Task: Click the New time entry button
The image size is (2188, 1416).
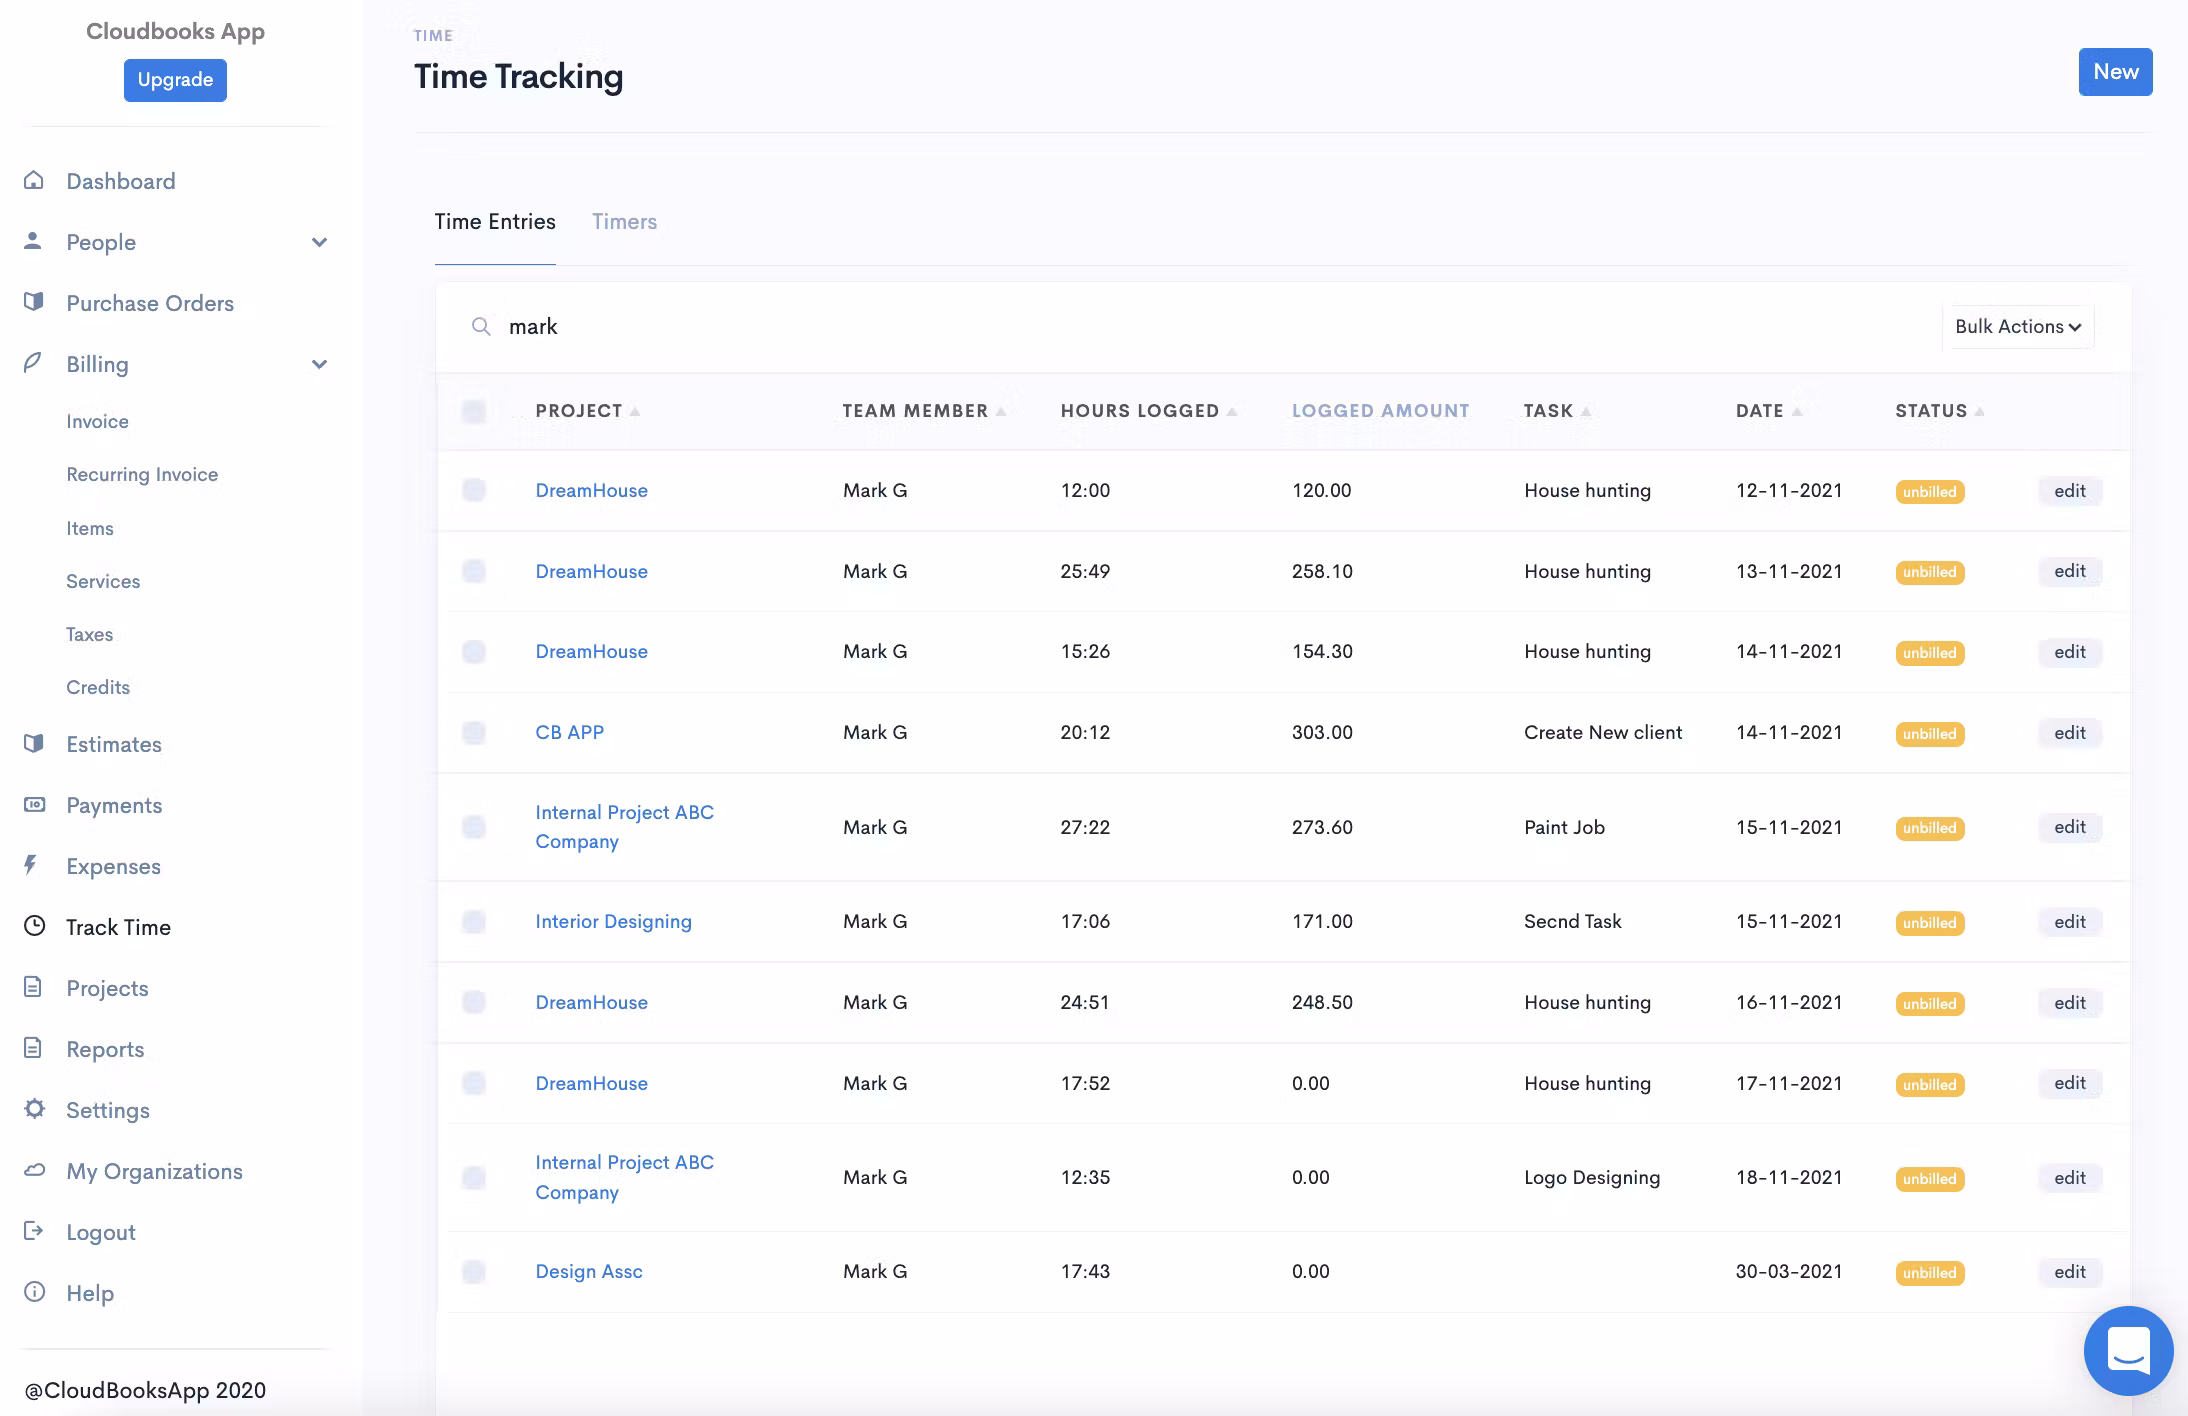Action: coord(2115,72)
